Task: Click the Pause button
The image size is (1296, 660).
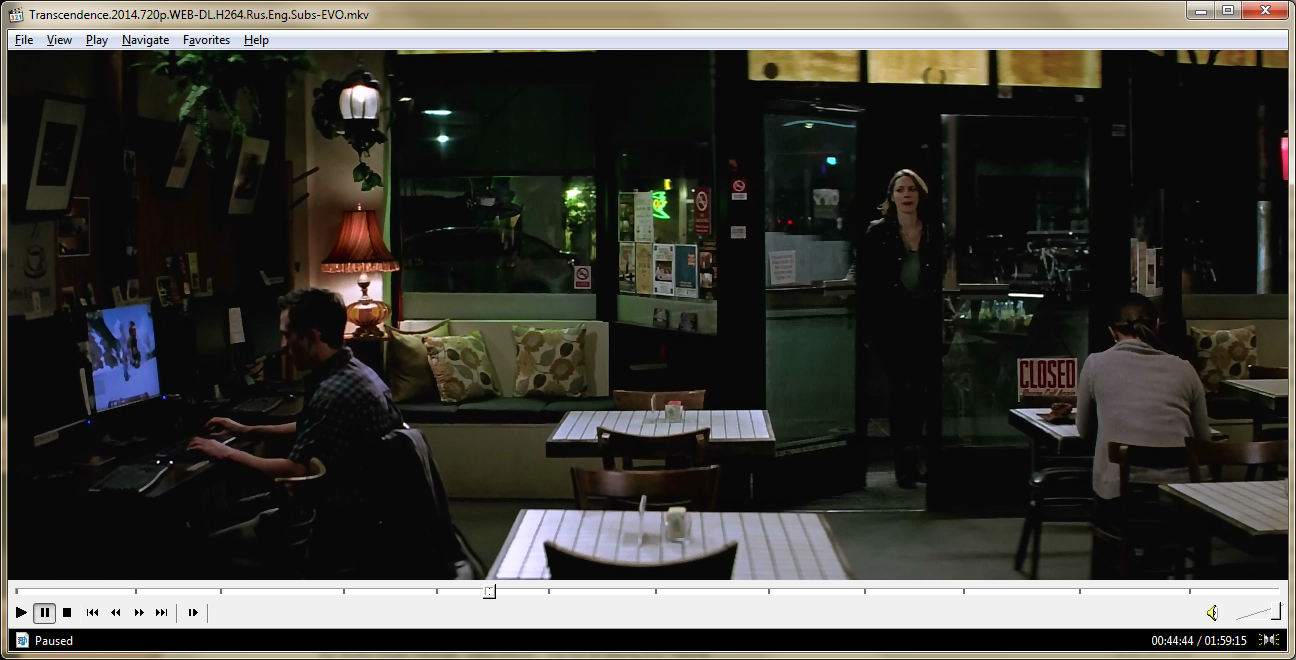Action: [x=45, y=612]
